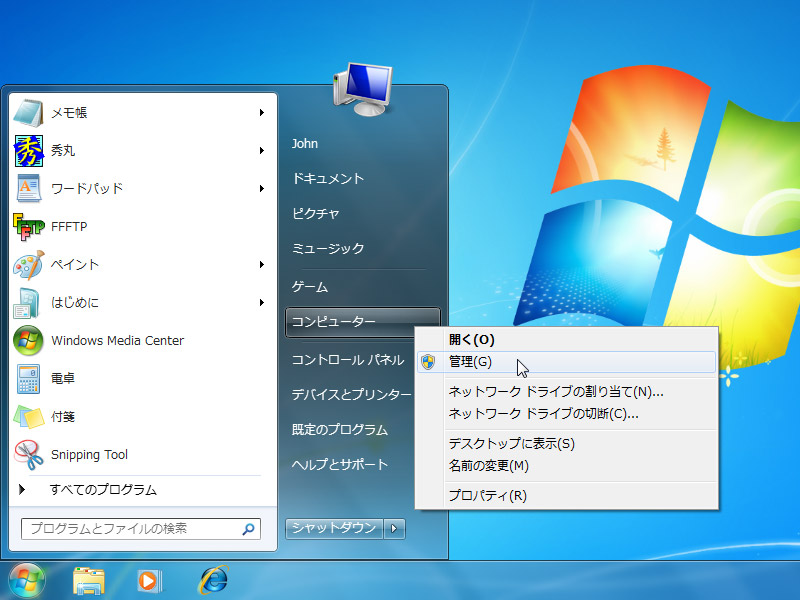Click the シャットダウン button
The width and height of the screenshot is (800, 600).
pos(334,529)
